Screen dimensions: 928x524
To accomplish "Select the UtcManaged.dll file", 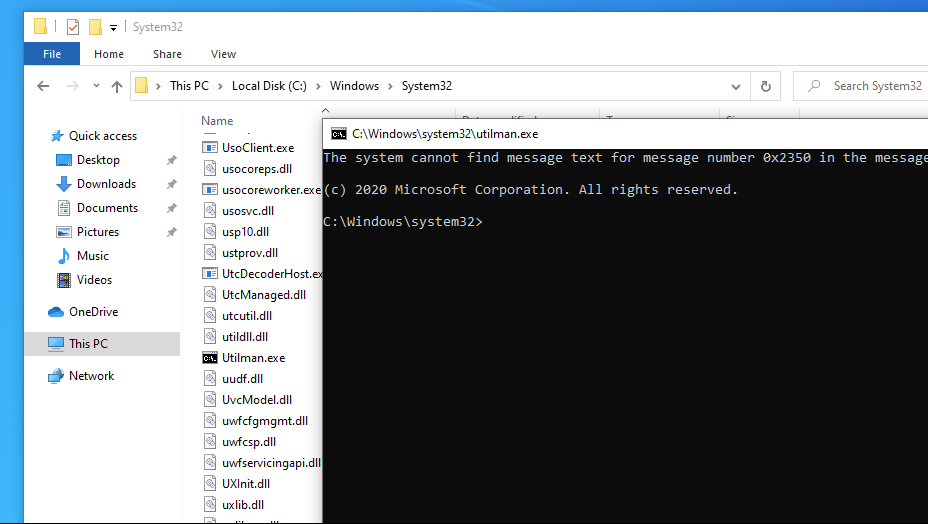I will click(x=264, y=295).
